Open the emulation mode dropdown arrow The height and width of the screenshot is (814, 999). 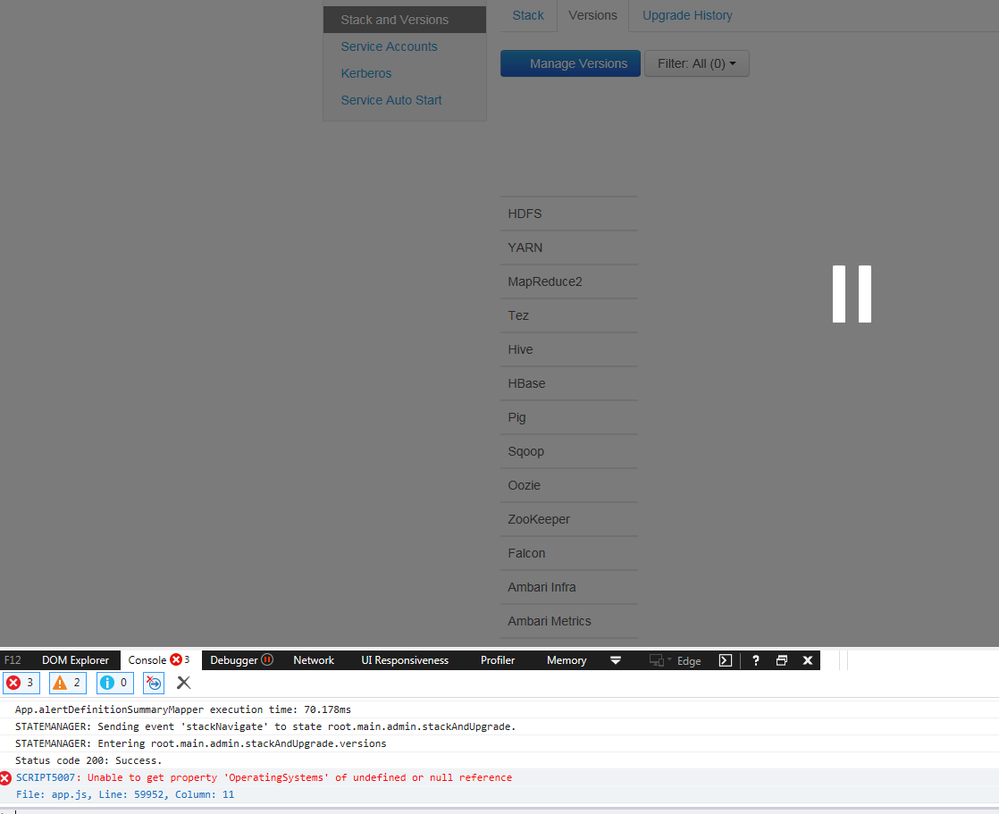[668, 660]
